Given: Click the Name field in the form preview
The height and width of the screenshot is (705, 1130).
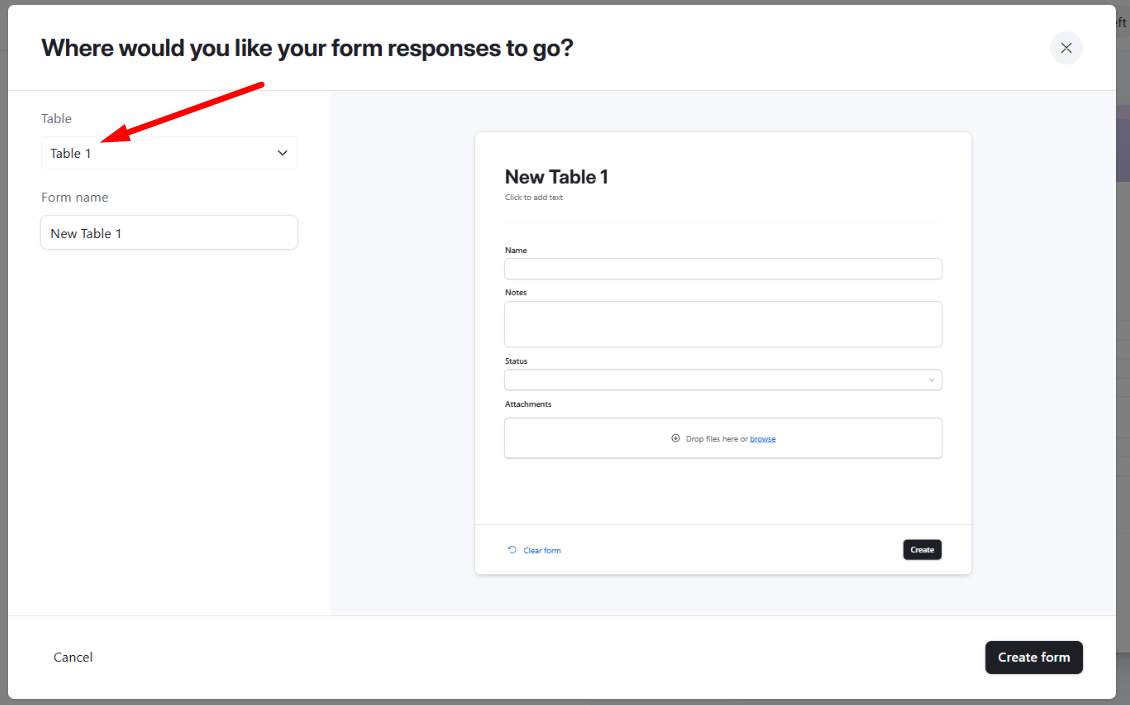Looking at the screenshot, I should (x=722, y=268).
